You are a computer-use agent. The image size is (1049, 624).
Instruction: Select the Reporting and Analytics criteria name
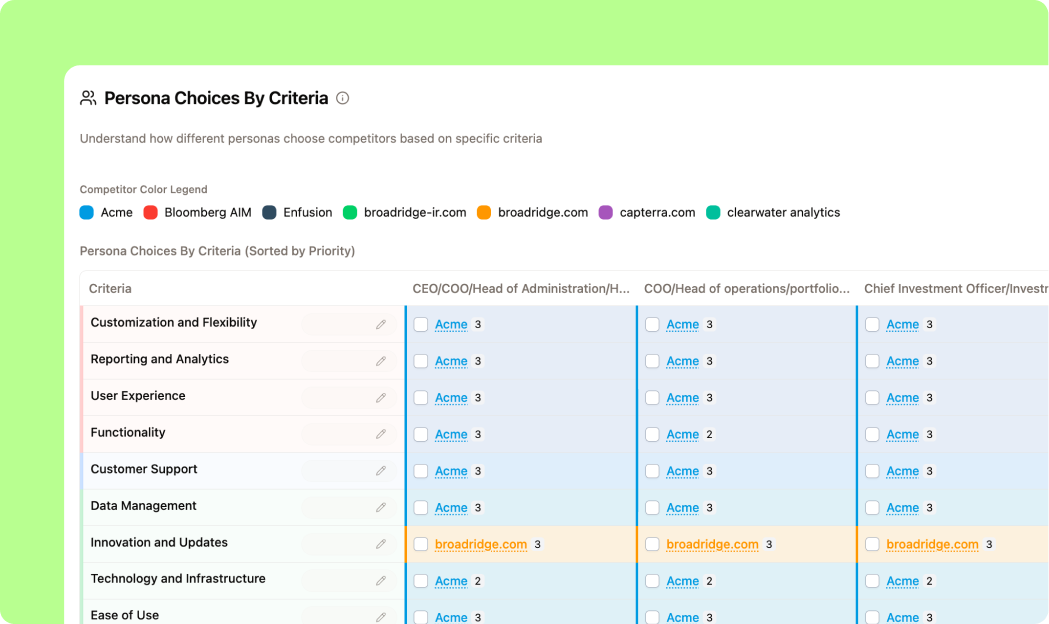[160, 359]
